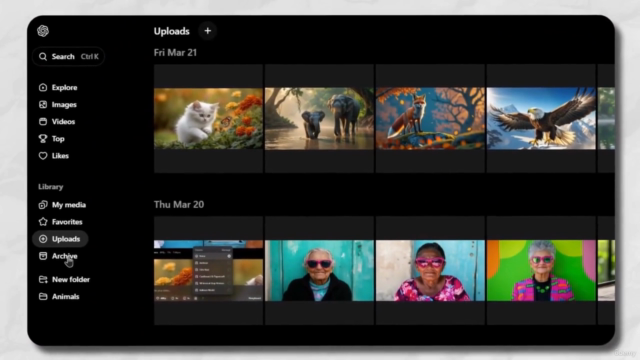Open the elephants in river thumbnail
The height and width of the screenshot is (360, 640).
coord(319,118)
